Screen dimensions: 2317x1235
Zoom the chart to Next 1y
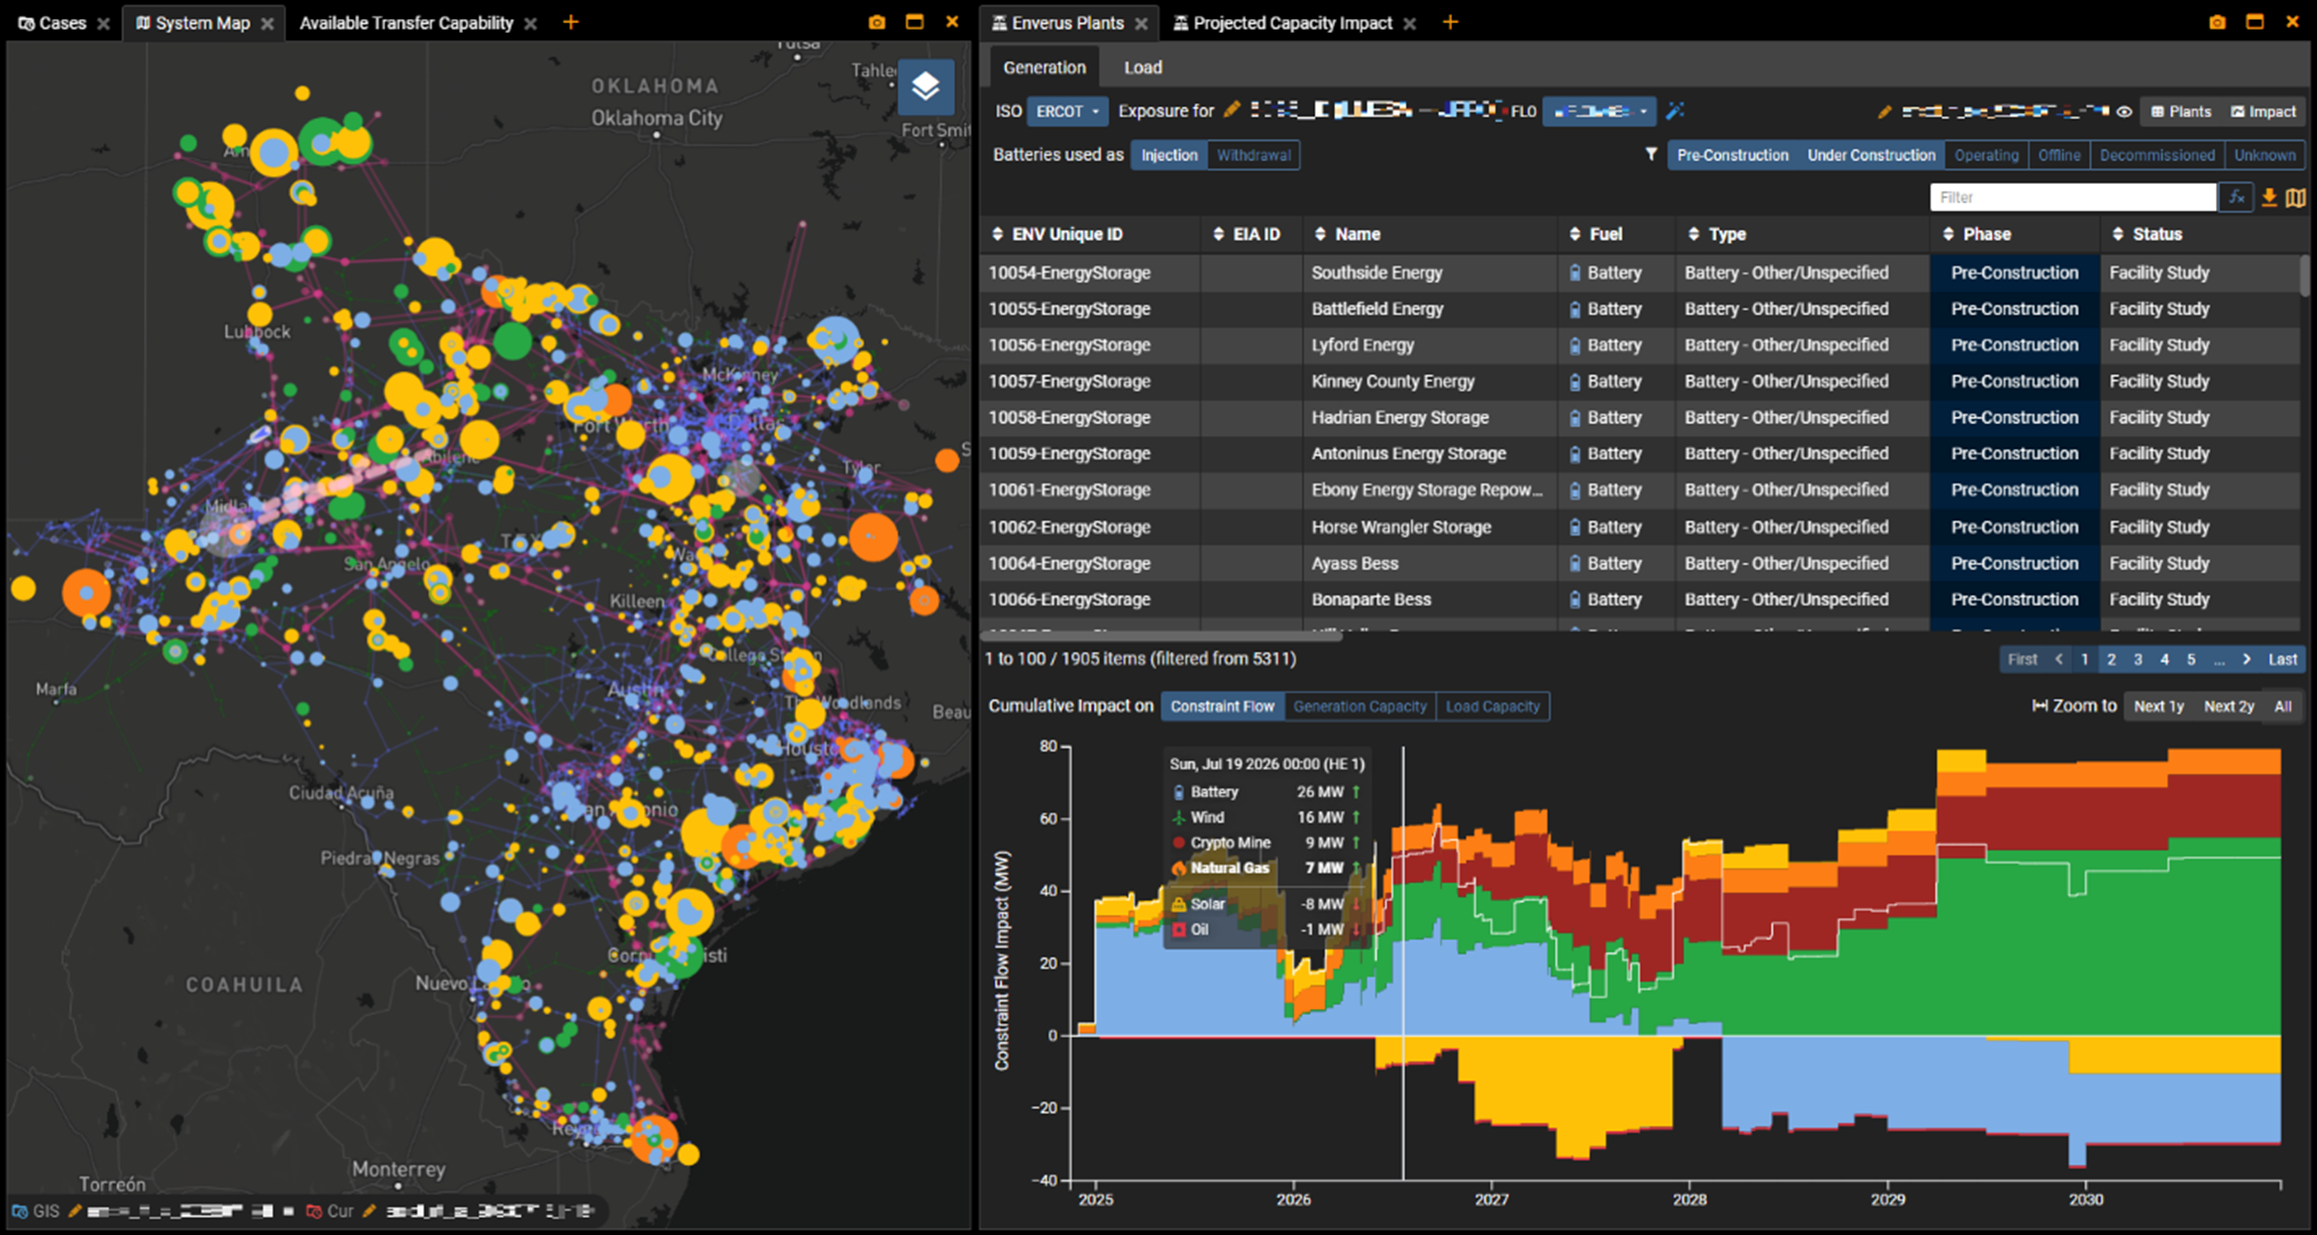click(x=2158, y=706)
